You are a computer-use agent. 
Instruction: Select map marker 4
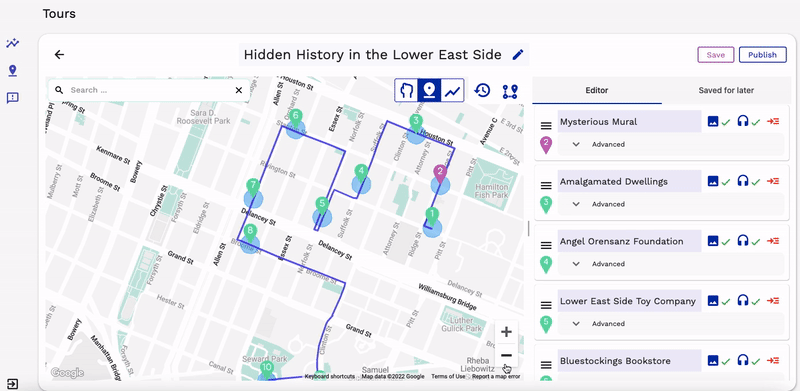(361, 174)
